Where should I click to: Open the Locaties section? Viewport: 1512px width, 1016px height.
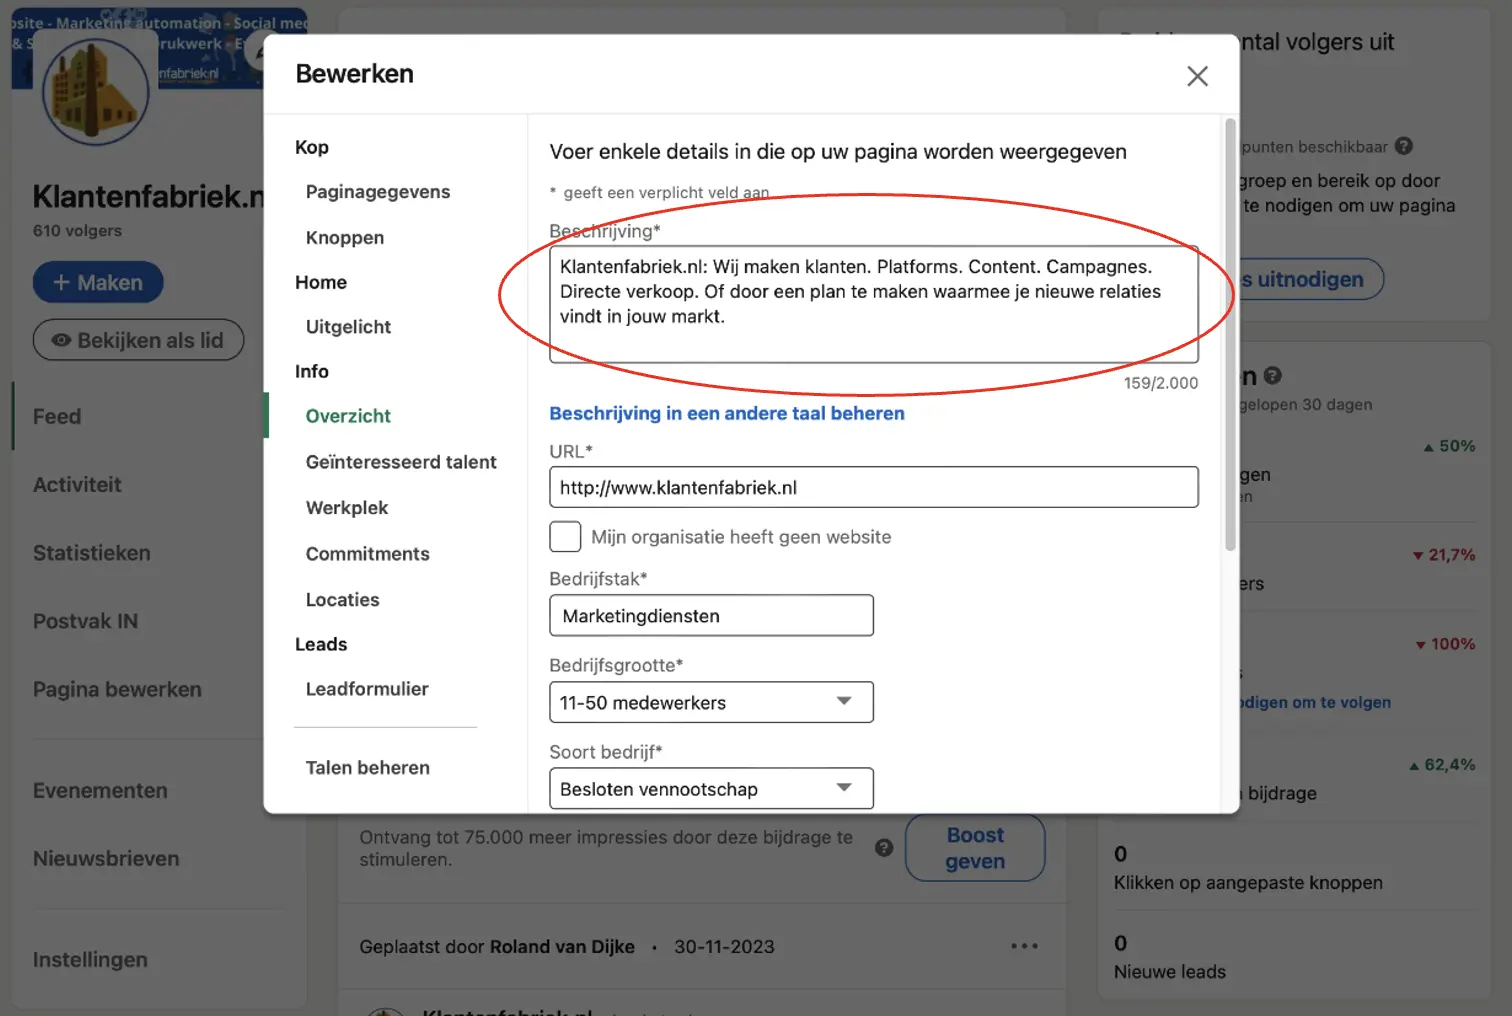coord(342,600)
